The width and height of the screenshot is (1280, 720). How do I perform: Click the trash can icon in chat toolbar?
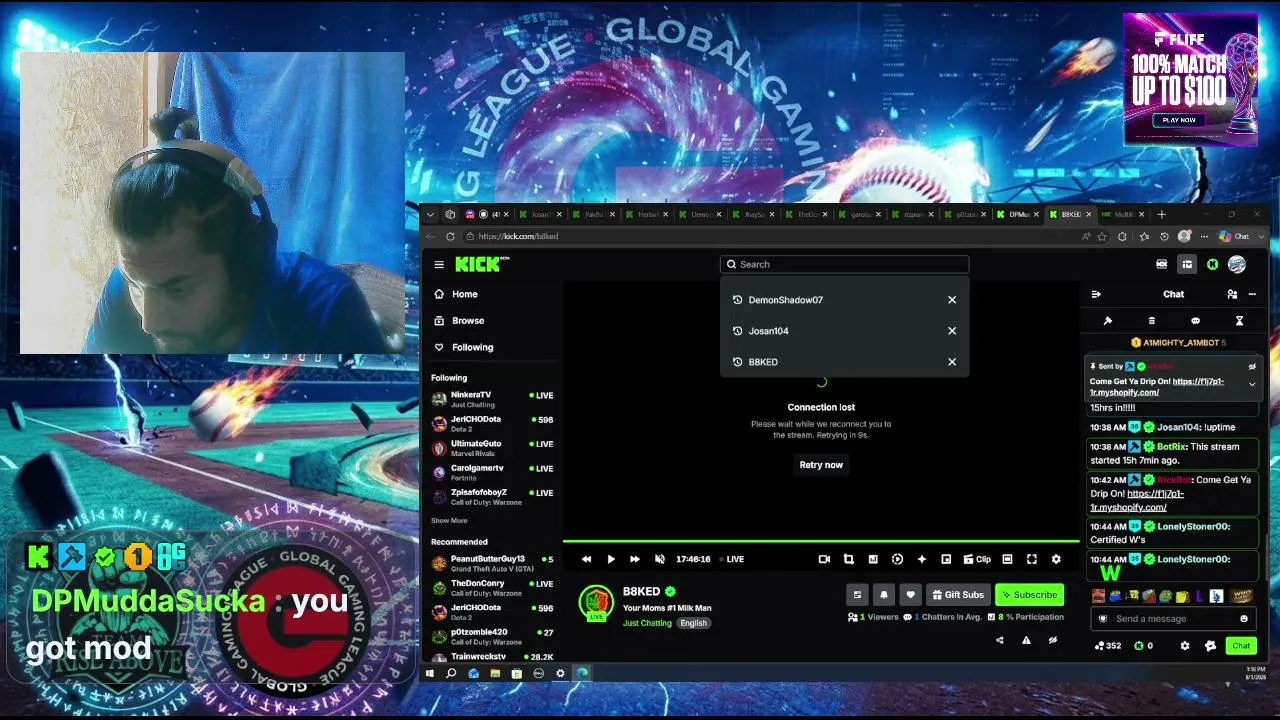tap(1151, 321)
